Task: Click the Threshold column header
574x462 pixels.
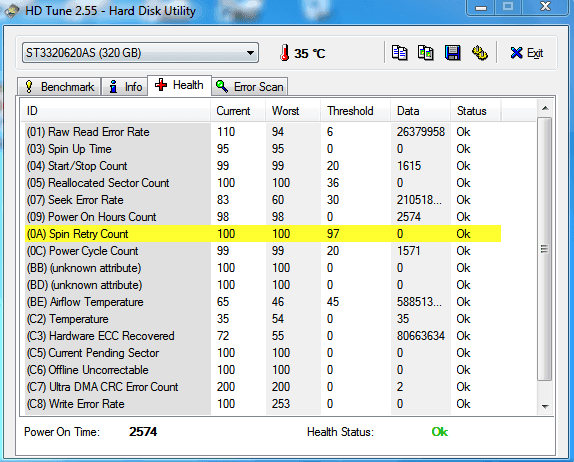Action: (x=355, y=111)
